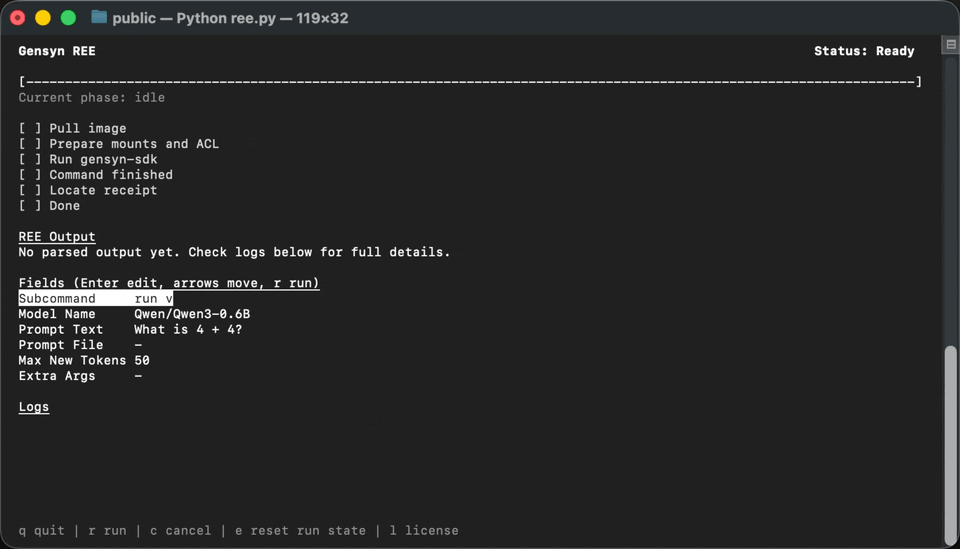The image size is (960, 549).
Task: Open the l license footer link
Action: (x=424, y=530)
